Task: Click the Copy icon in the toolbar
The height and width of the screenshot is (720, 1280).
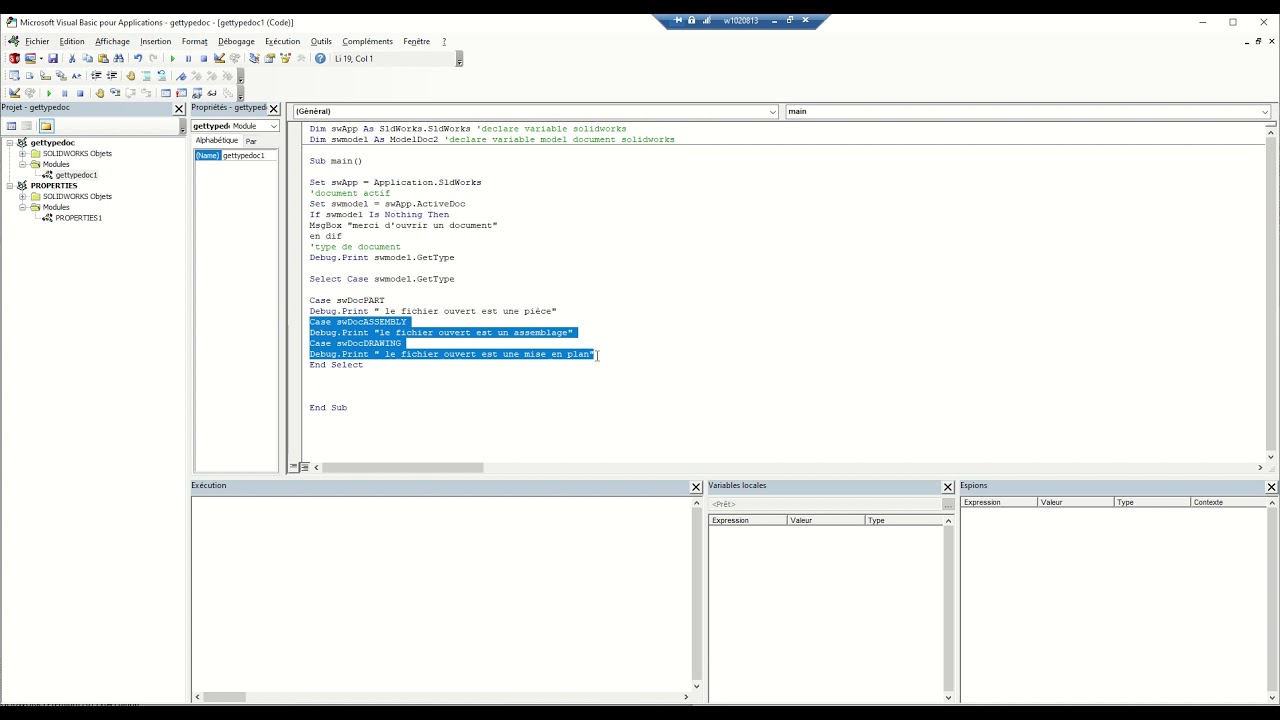Action: point(87,58)
